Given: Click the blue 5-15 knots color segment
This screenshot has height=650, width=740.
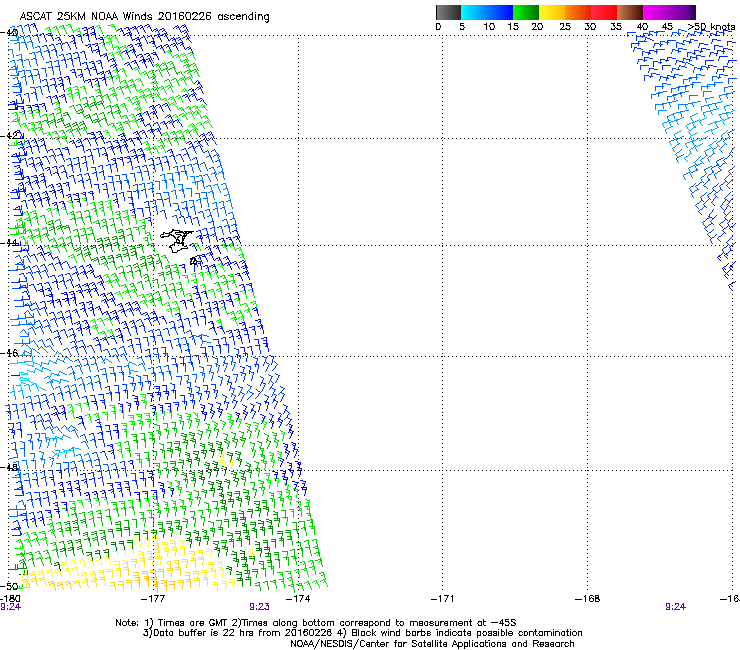Looking at the screenshot, I should 487,12.
